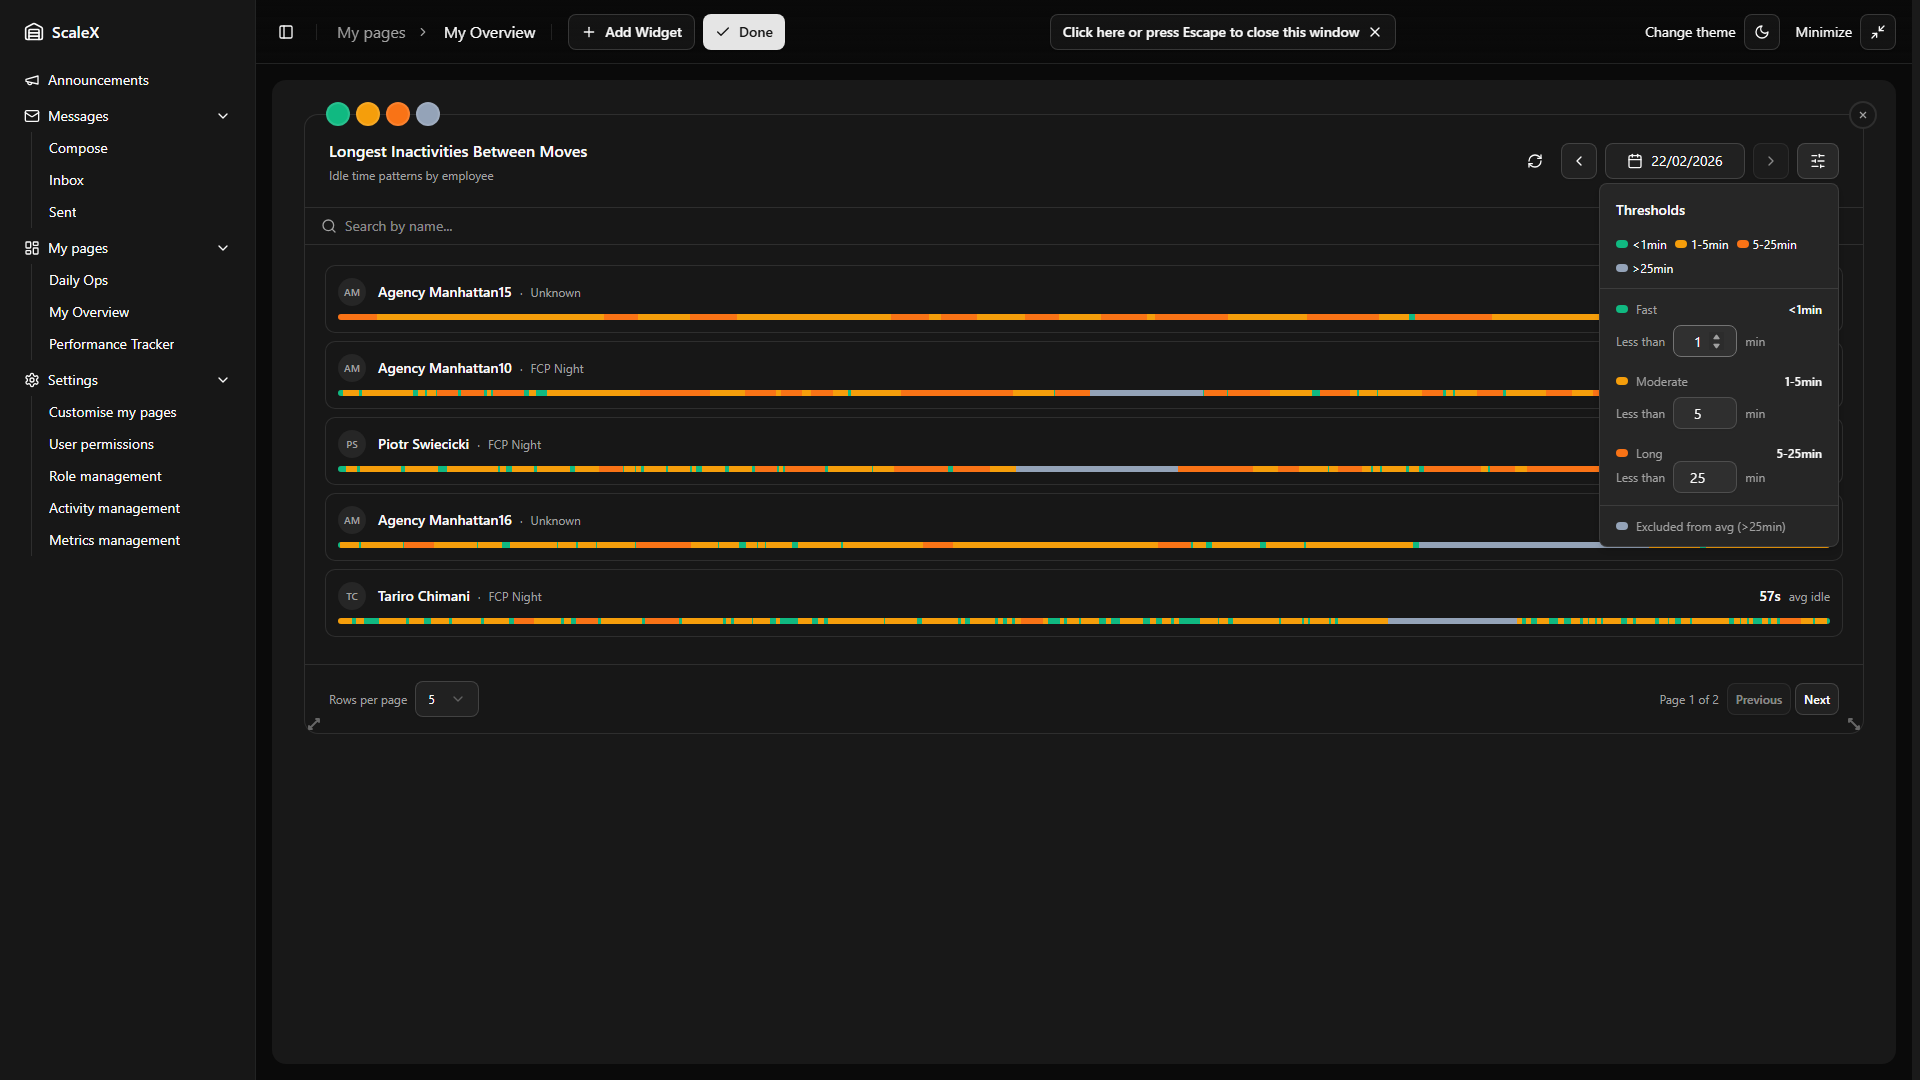
Task: Toggle the sidebar panel icon
Action: coord(286,32)
